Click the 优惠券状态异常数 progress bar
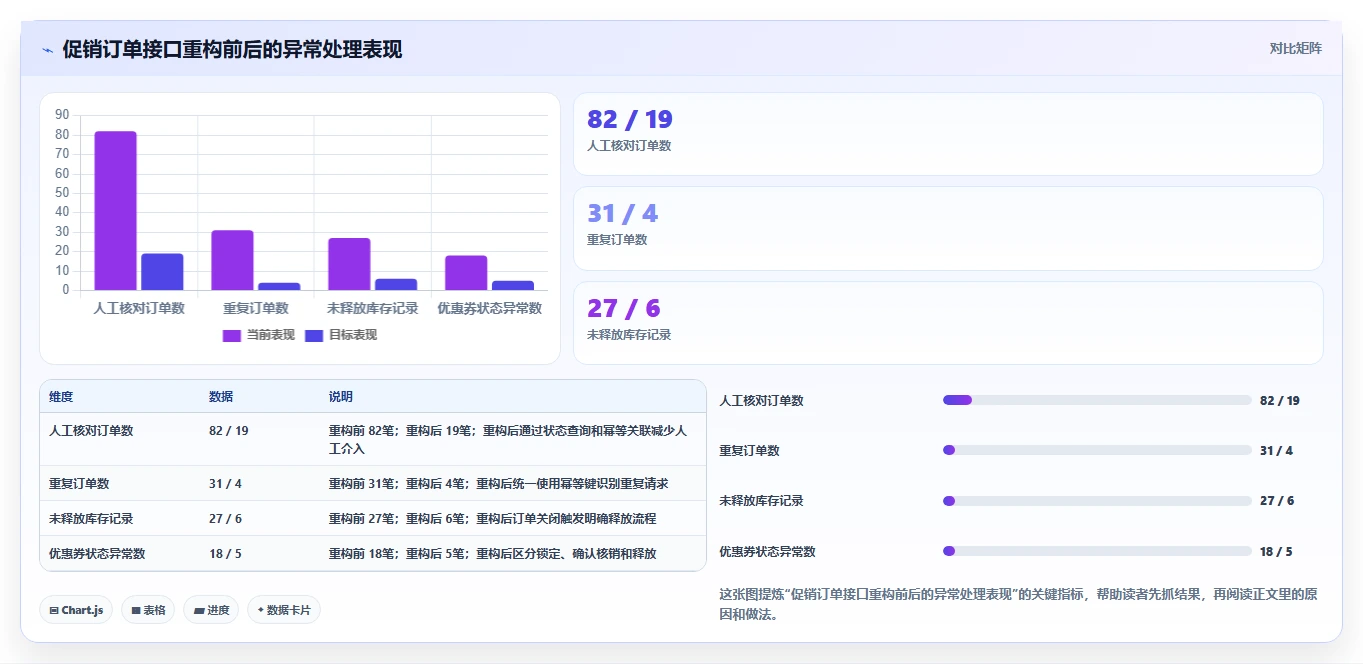Image resolution: width=1363 pixels, height=664 pixels. (x=1097, y=551)
